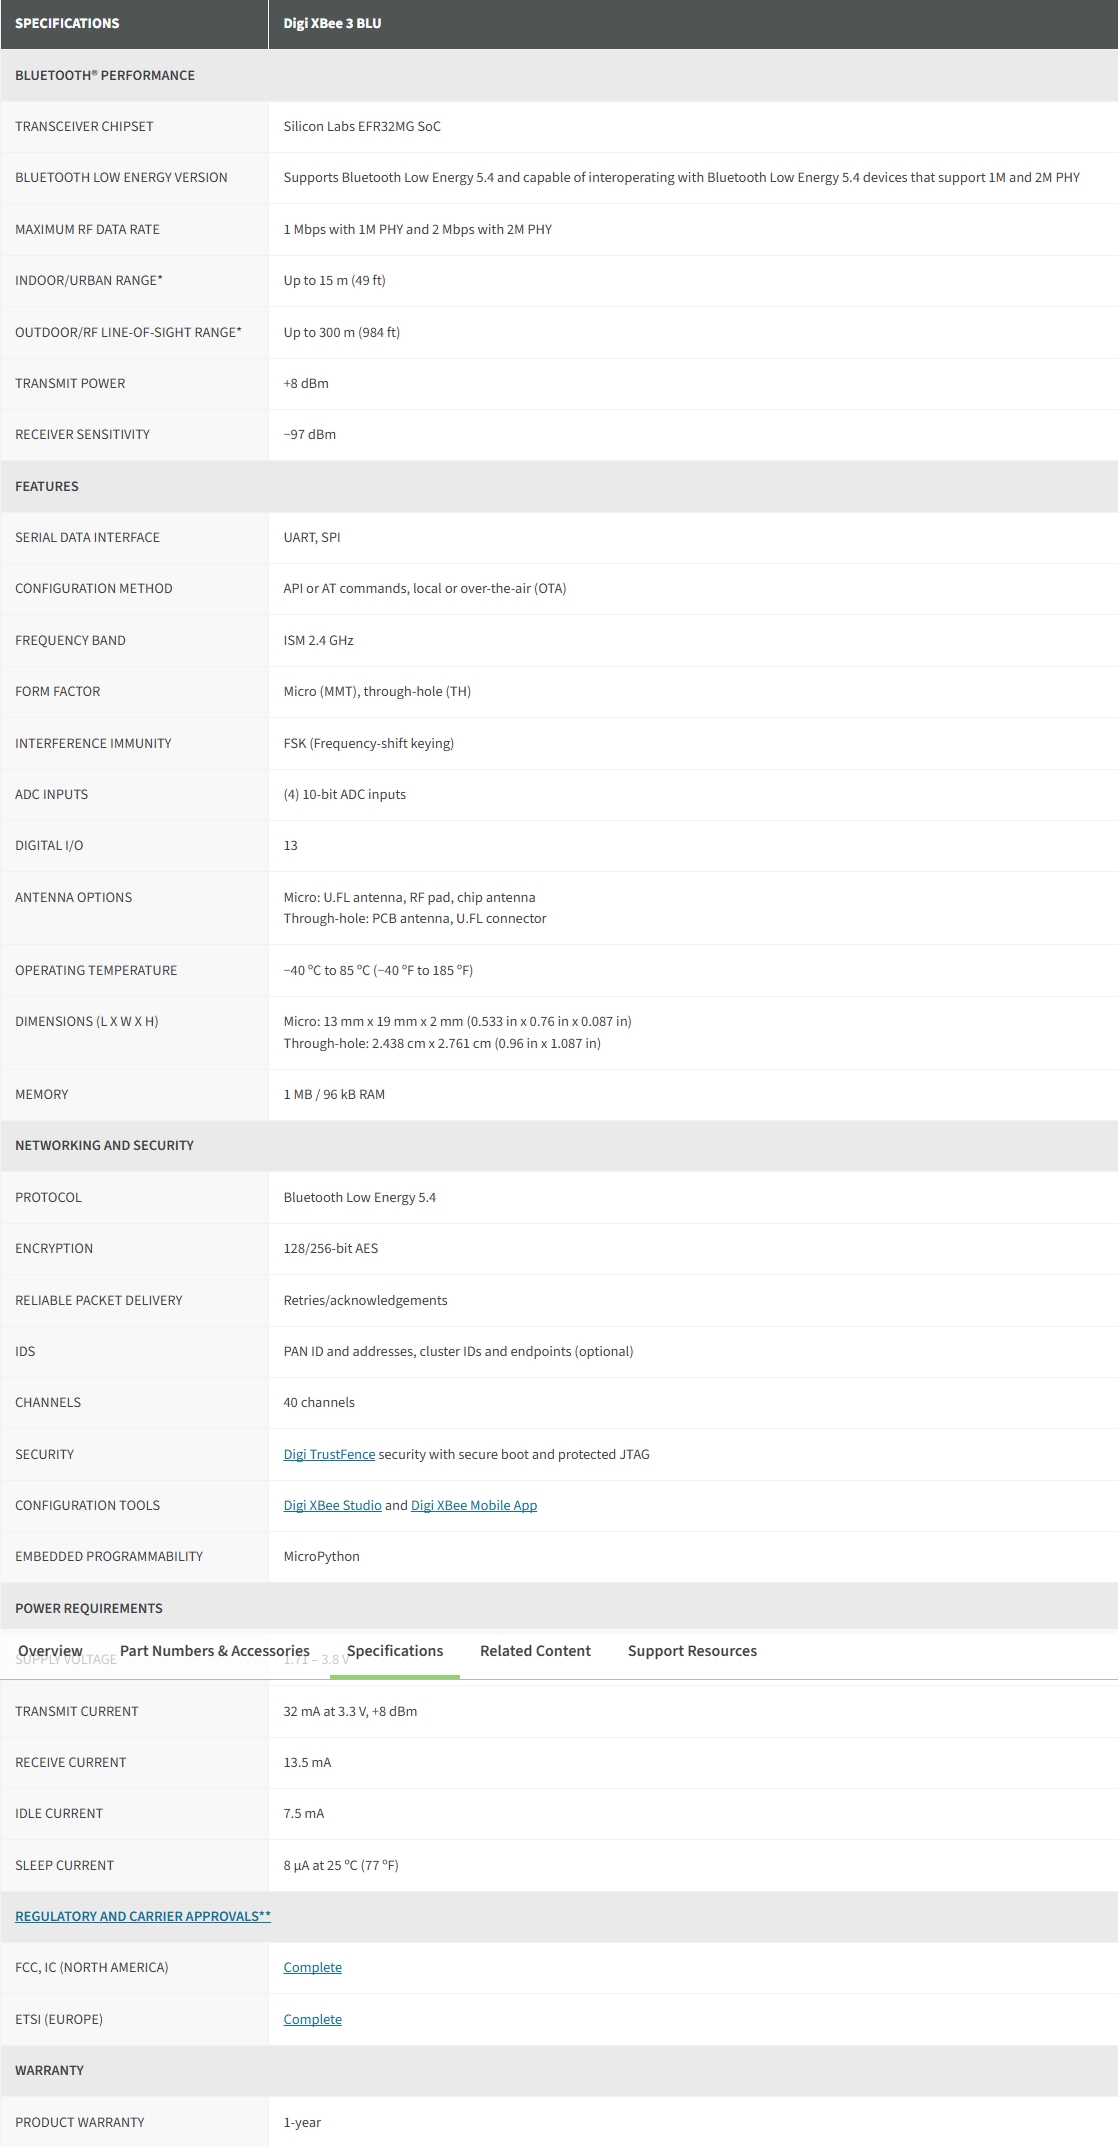
Task: Click the Digi XBee 3 BLU column header
Action: click(x=332, y=23)
